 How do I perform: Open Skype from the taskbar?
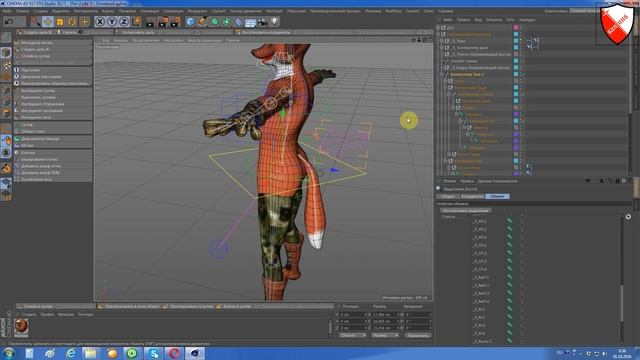(x=153, y=353)
